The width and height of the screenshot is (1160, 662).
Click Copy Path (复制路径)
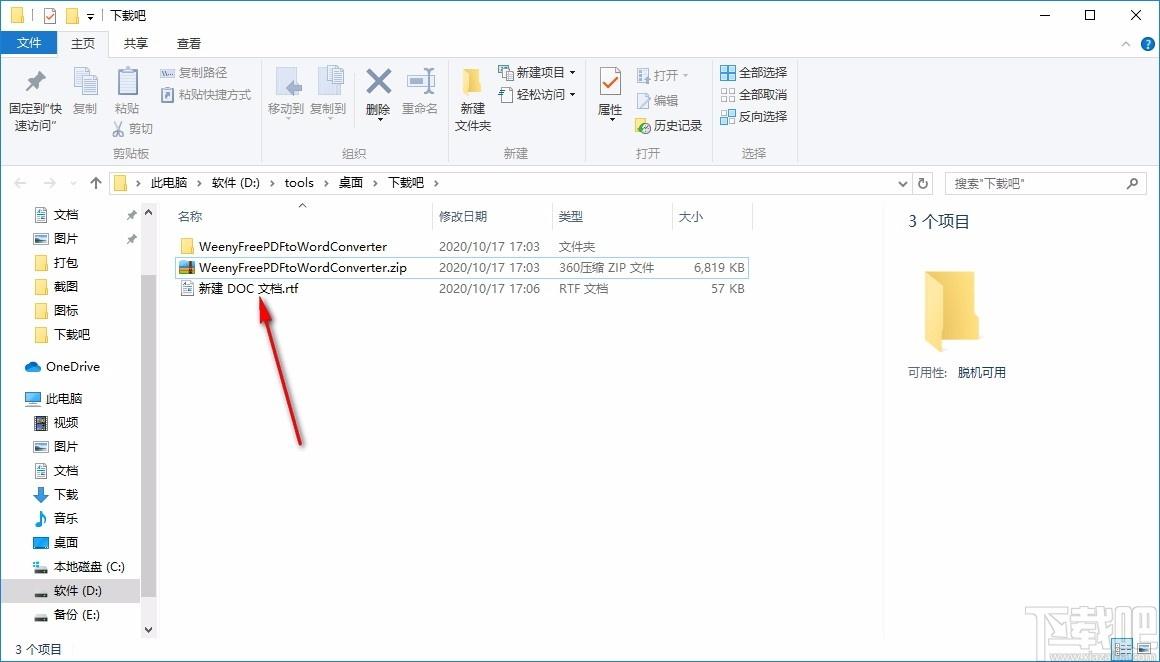194,72
